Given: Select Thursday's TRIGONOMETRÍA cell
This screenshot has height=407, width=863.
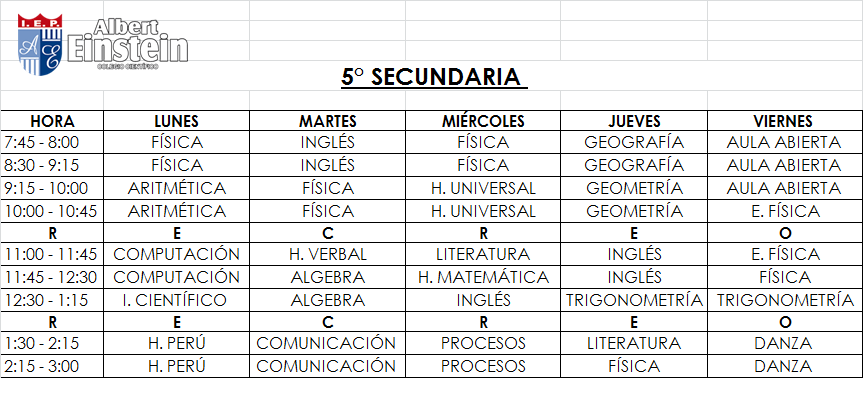Looking at the screenshot, I should click(634, 300).
